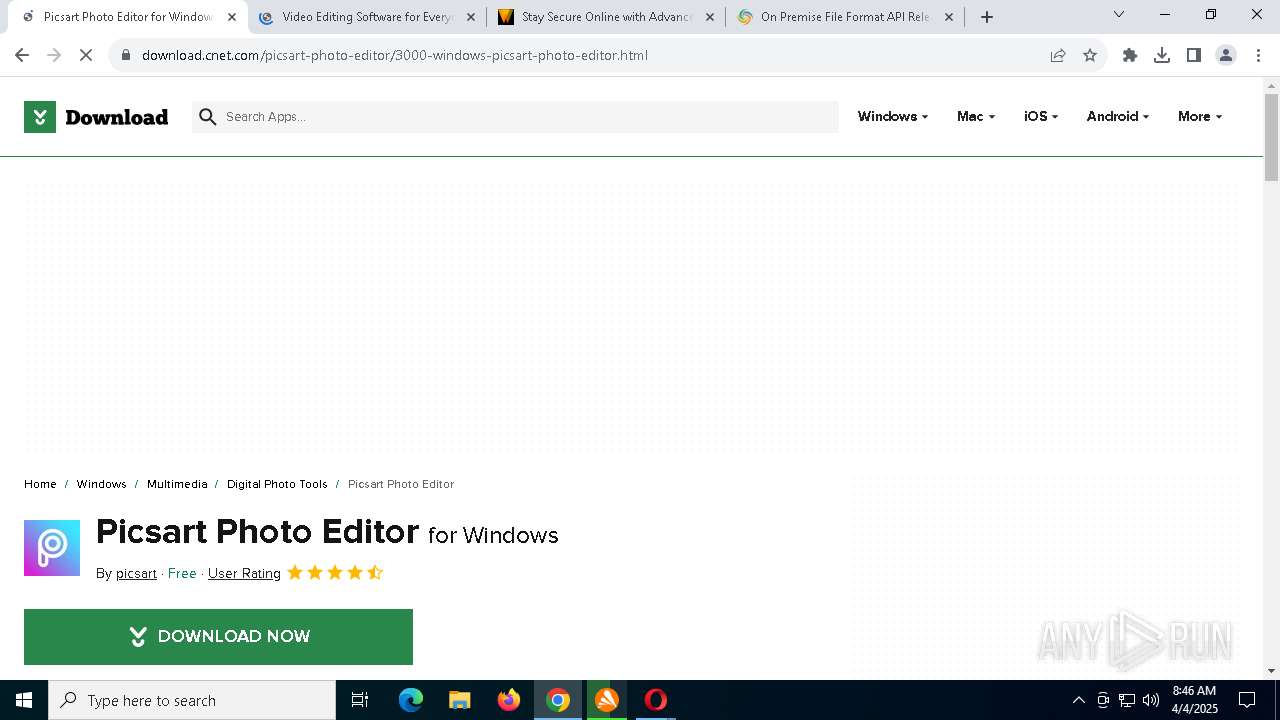Click the search magnifier icon
This screenshot has height=720, width=1280.
[208, 117]
